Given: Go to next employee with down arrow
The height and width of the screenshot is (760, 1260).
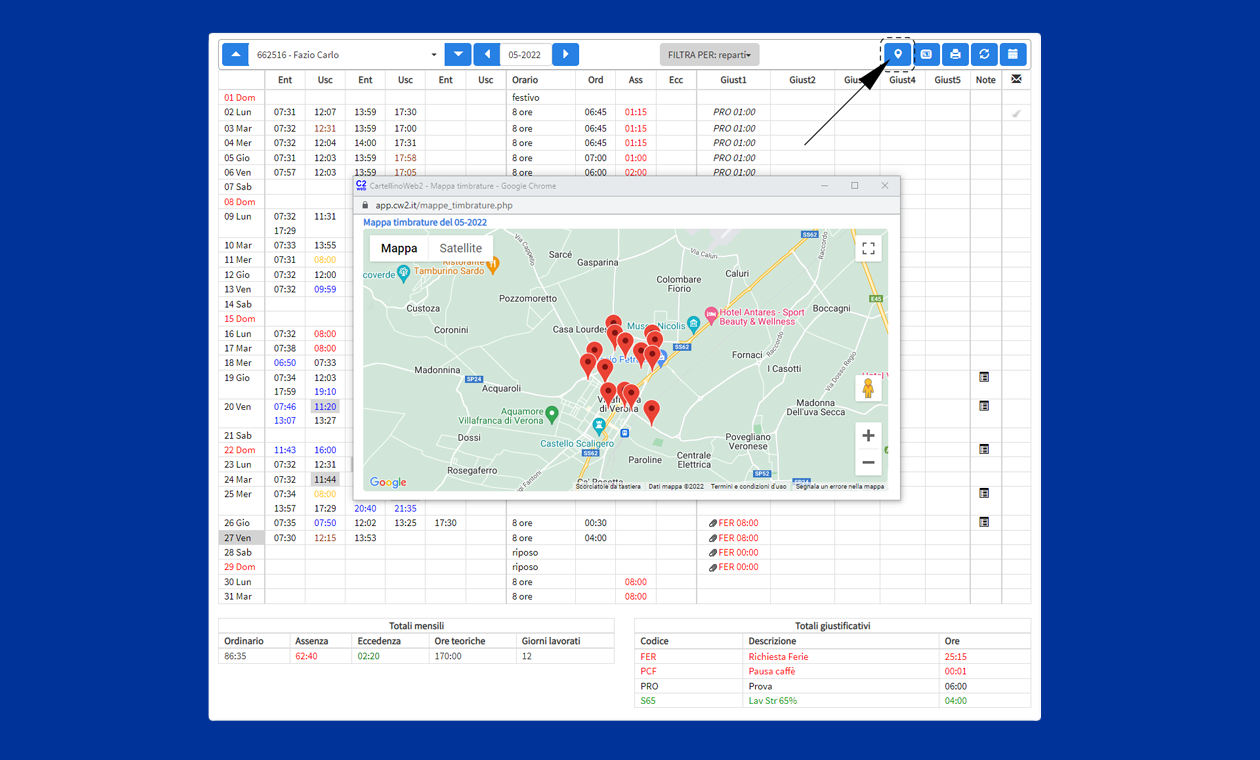Looking at the screenshot, I should [x=457, y=54].
